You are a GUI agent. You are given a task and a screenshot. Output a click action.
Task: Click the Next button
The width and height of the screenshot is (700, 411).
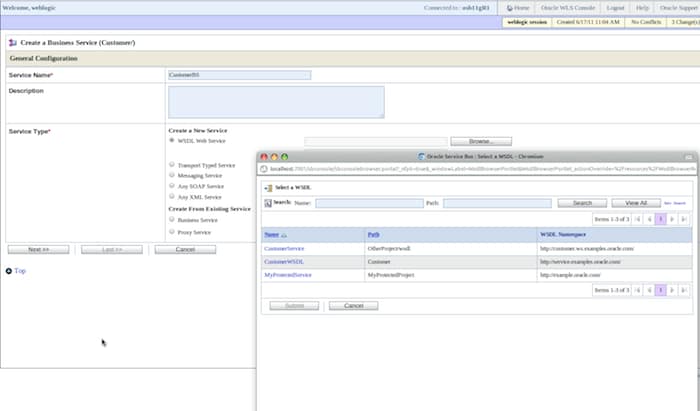(38, 249)
